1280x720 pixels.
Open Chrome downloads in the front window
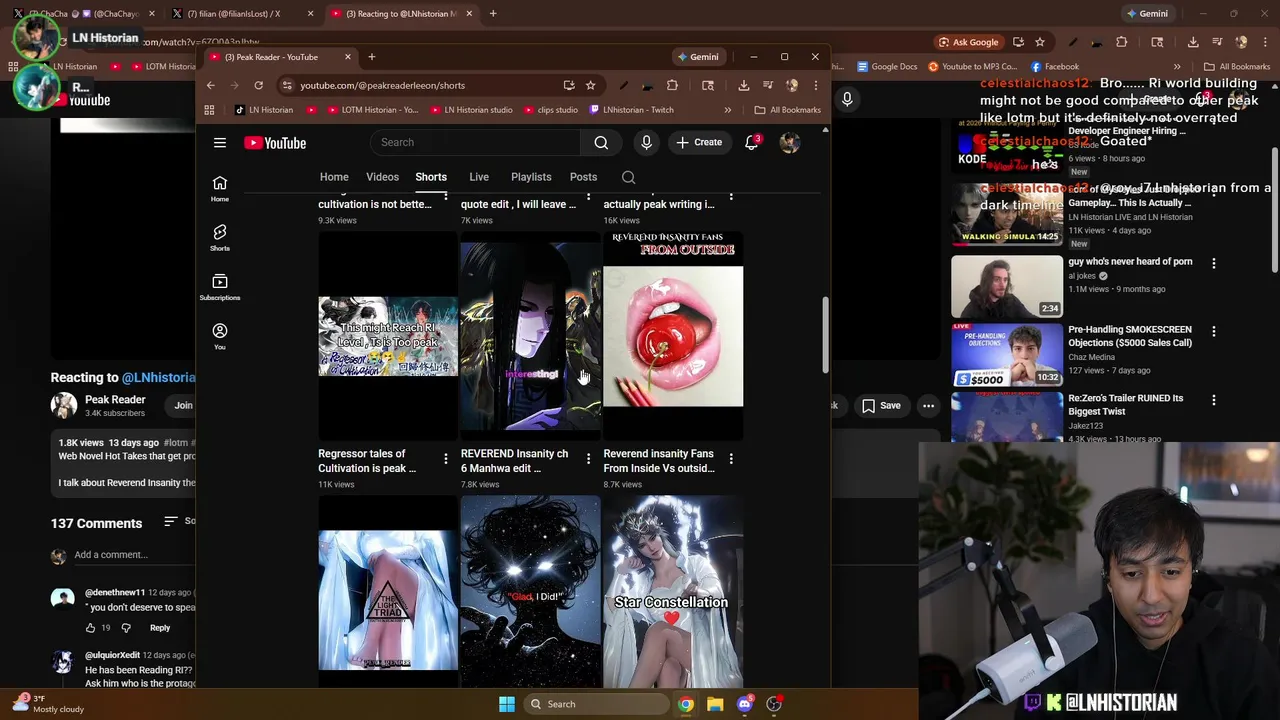tap(743, 85)
